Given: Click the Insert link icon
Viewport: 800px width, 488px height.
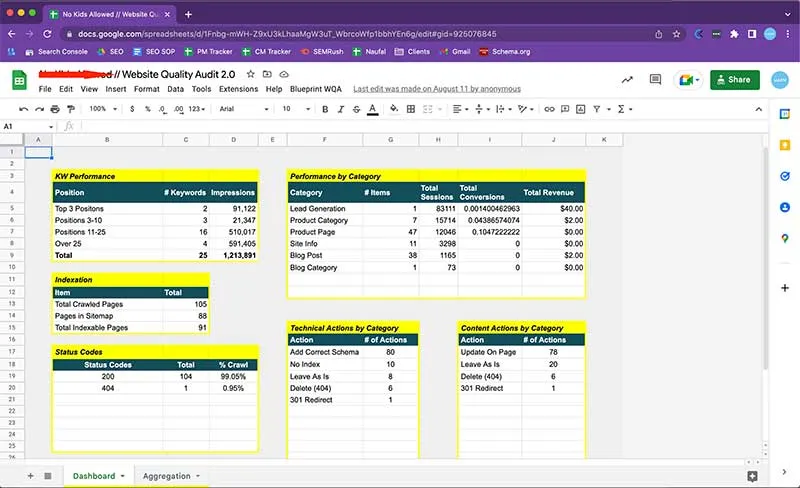Looking at the screenshot, I should (549, 109).
